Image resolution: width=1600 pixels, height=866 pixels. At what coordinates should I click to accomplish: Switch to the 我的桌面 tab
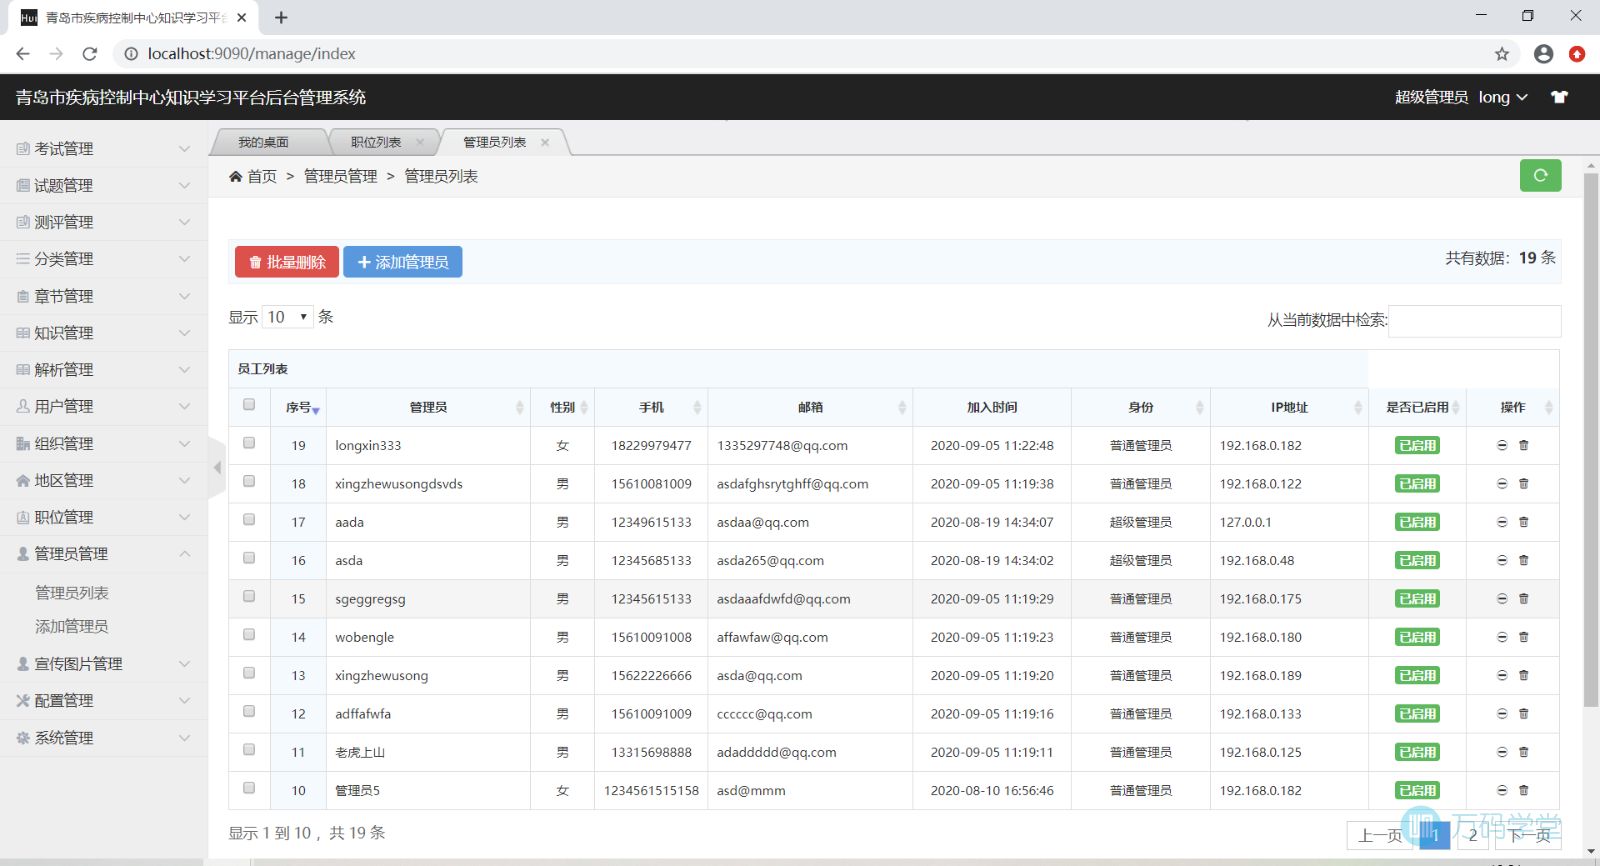tap(264, 142)
